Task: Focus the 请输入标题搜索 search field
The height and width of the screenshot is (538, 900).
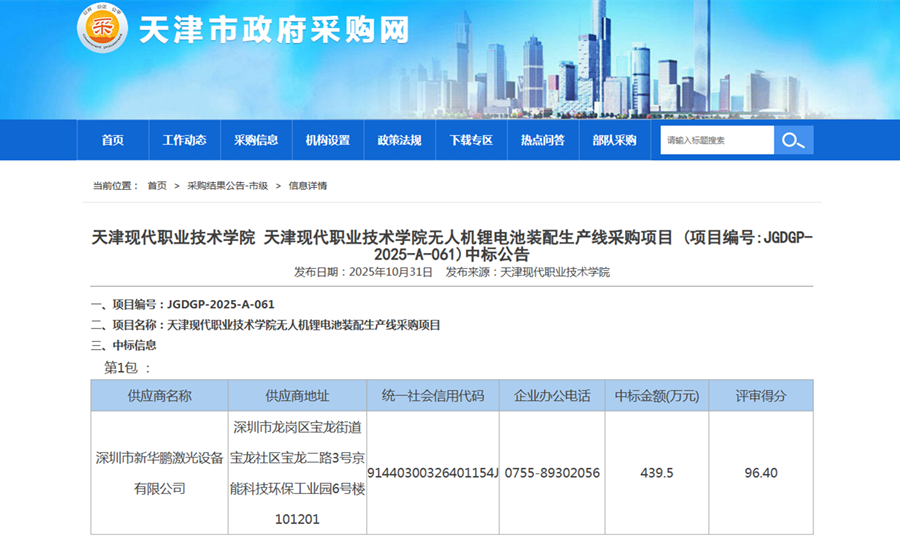Action: pos(716,140)
